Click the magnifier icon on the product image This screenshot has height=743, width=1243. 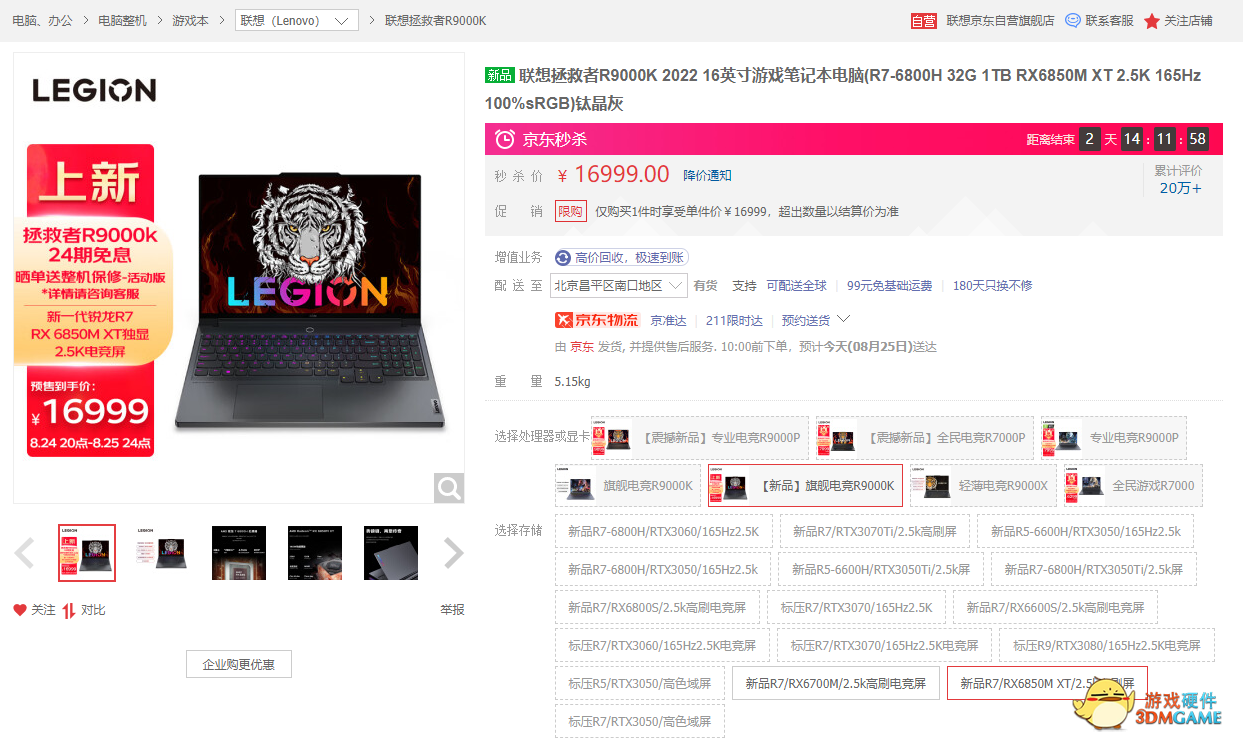448,487
